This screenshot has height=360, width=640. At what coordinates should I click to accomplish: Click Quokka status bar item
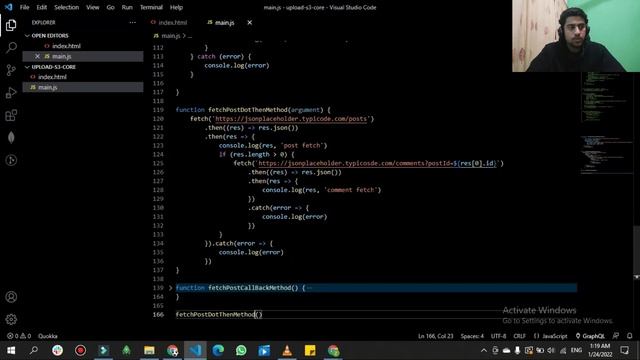[x=48, y=336]
